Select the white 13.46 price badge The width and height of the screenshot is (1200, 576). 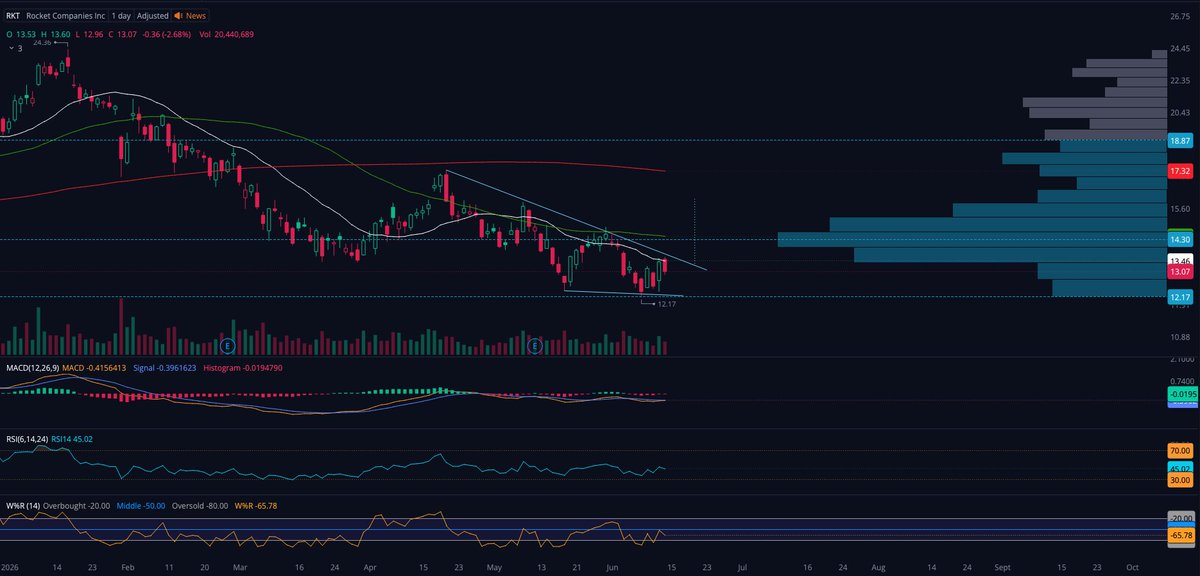click(x=1180, y=260)
